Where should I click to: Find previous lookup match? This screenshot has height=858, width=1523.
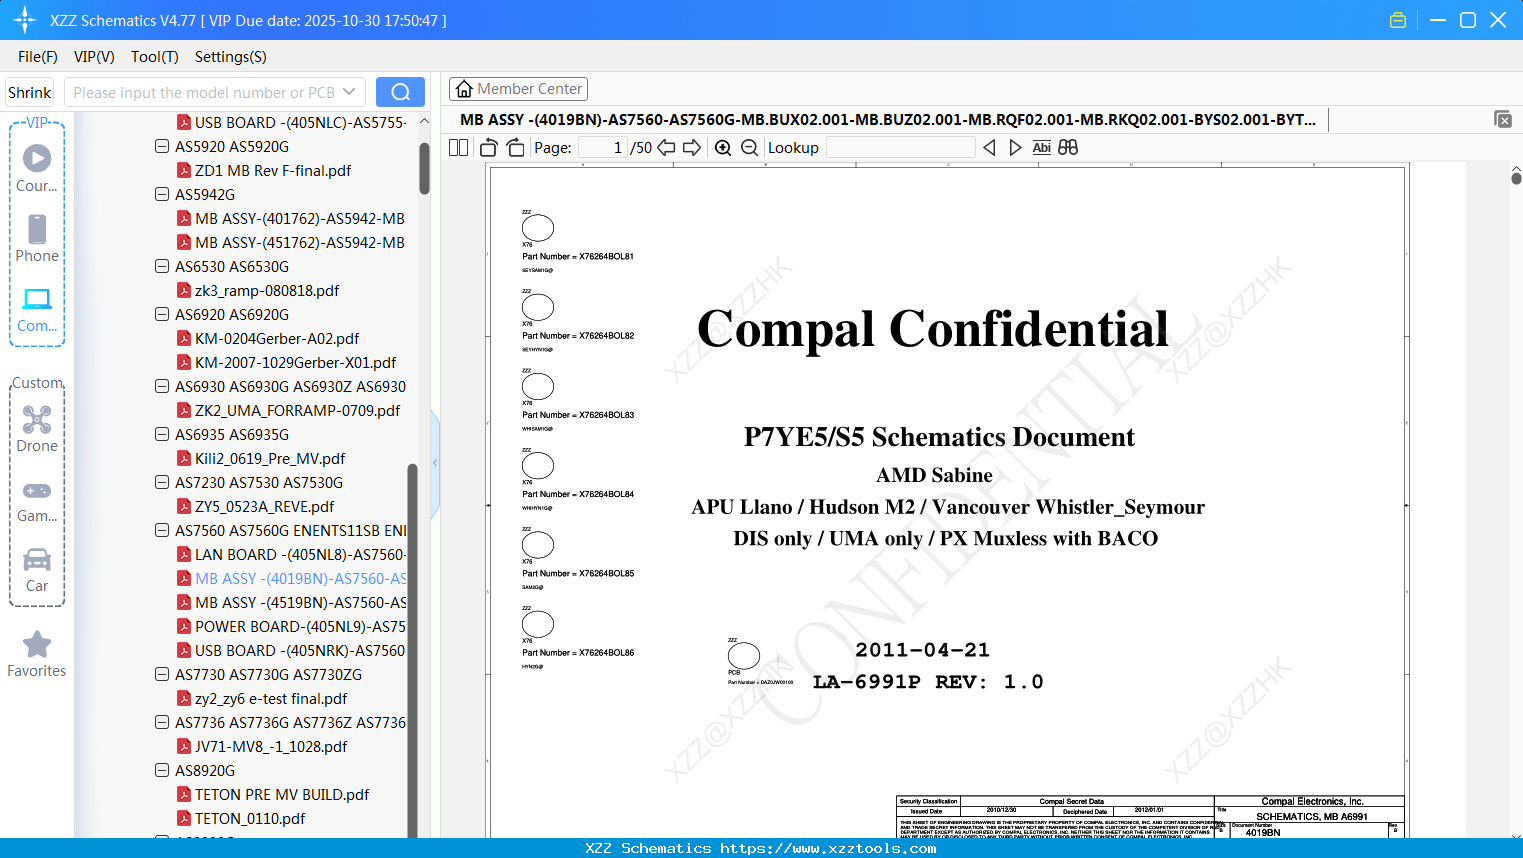[x=989, y=148]
